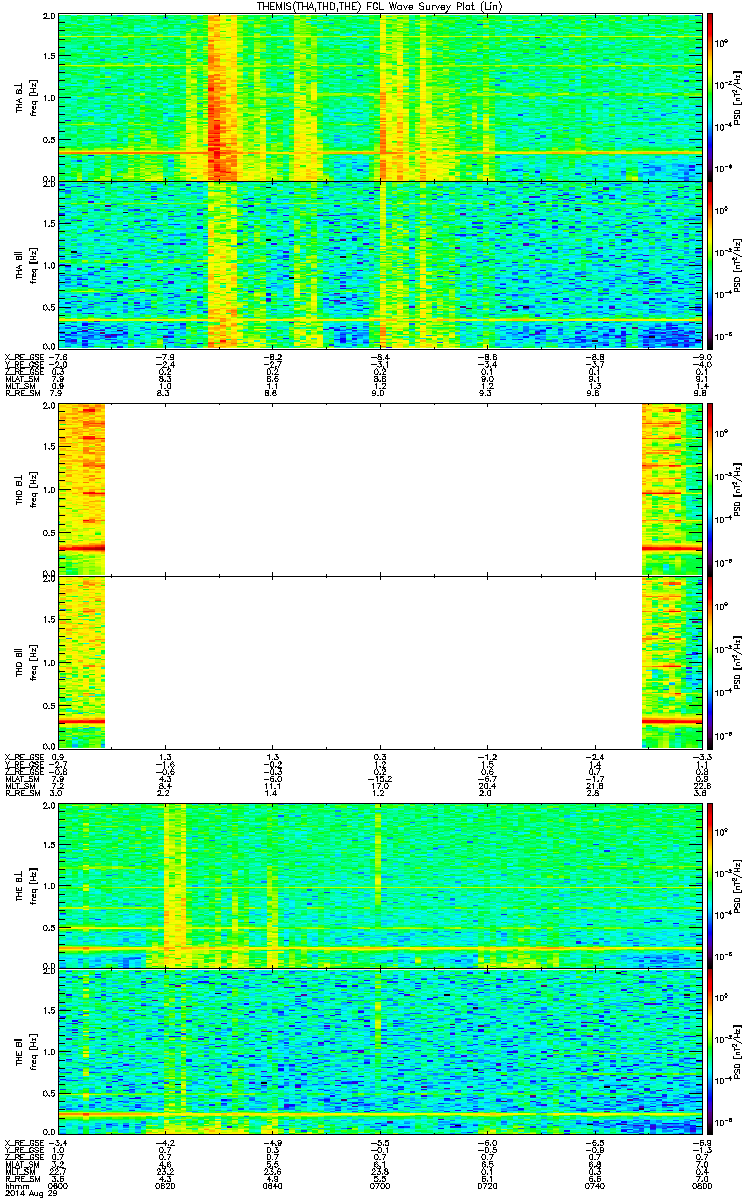
Task: Click the 2.0 tick on THE BL axis
Action: coord(49,806)
